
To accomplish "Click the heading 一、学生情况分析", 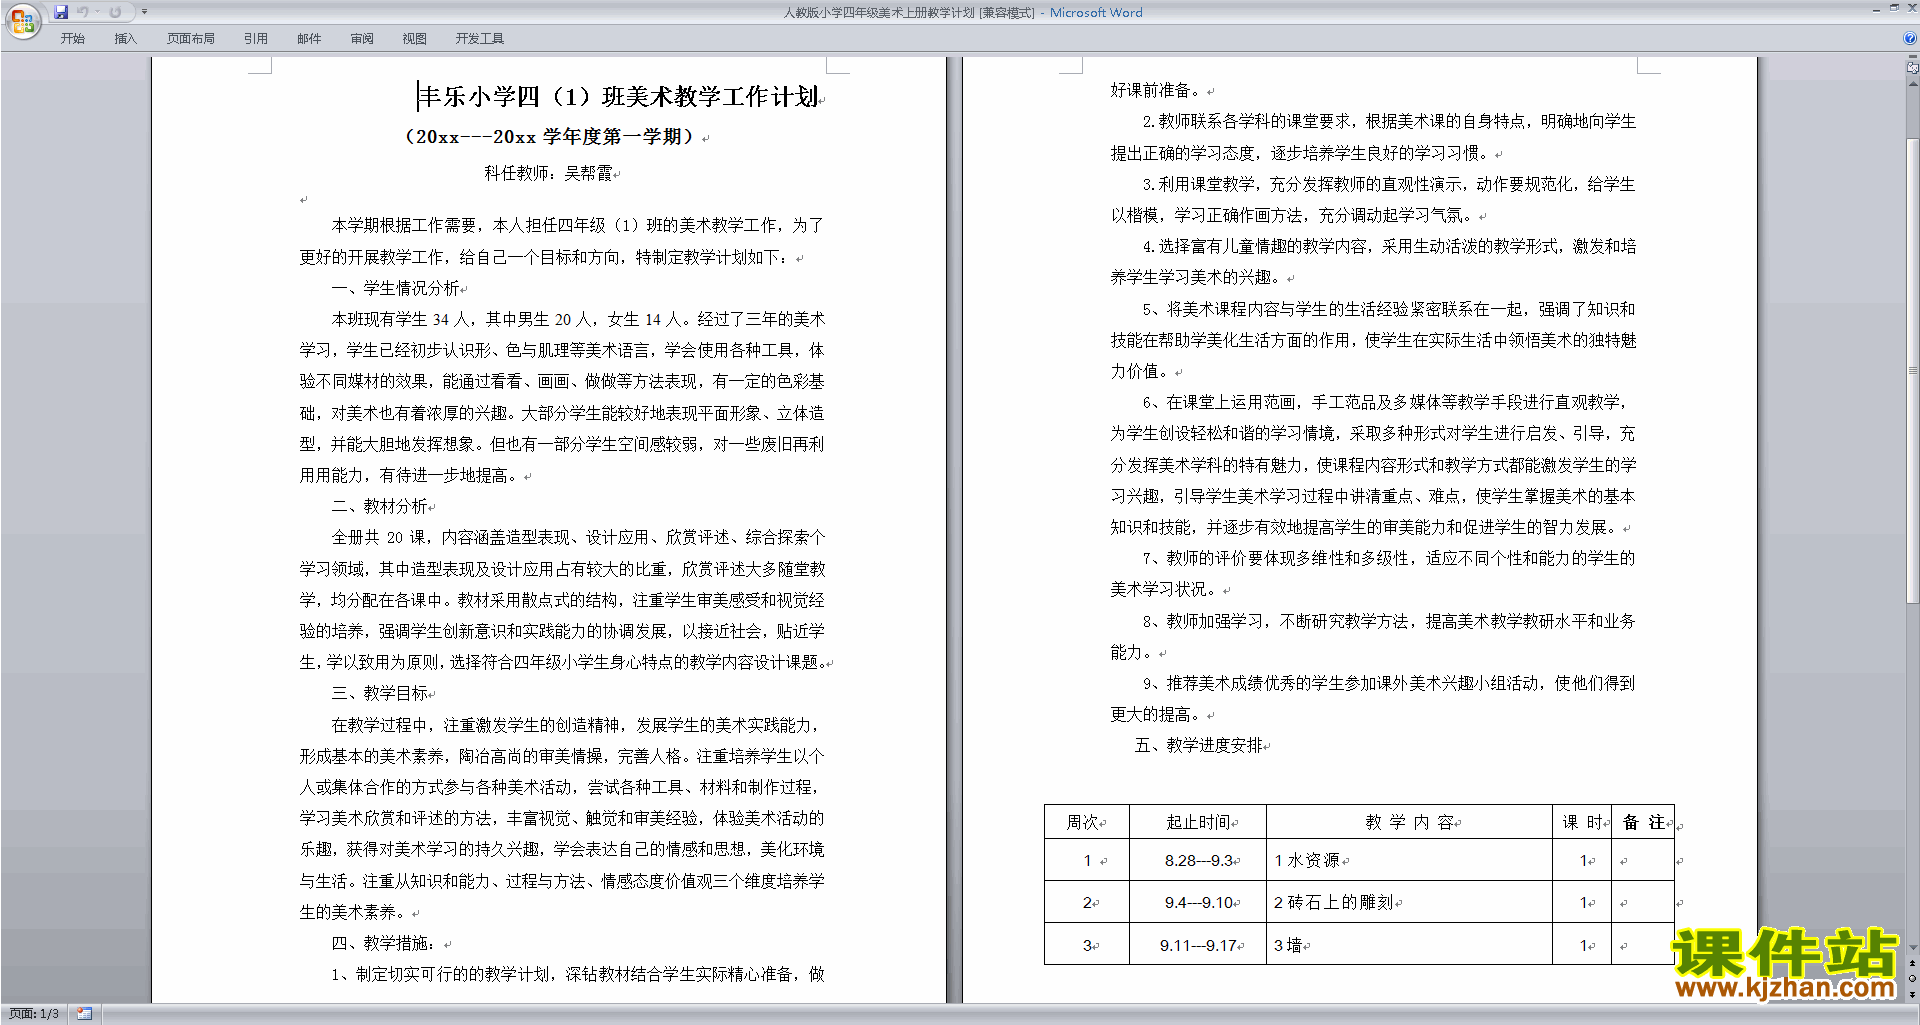I will pyautogui.click(x=395, y=288).
